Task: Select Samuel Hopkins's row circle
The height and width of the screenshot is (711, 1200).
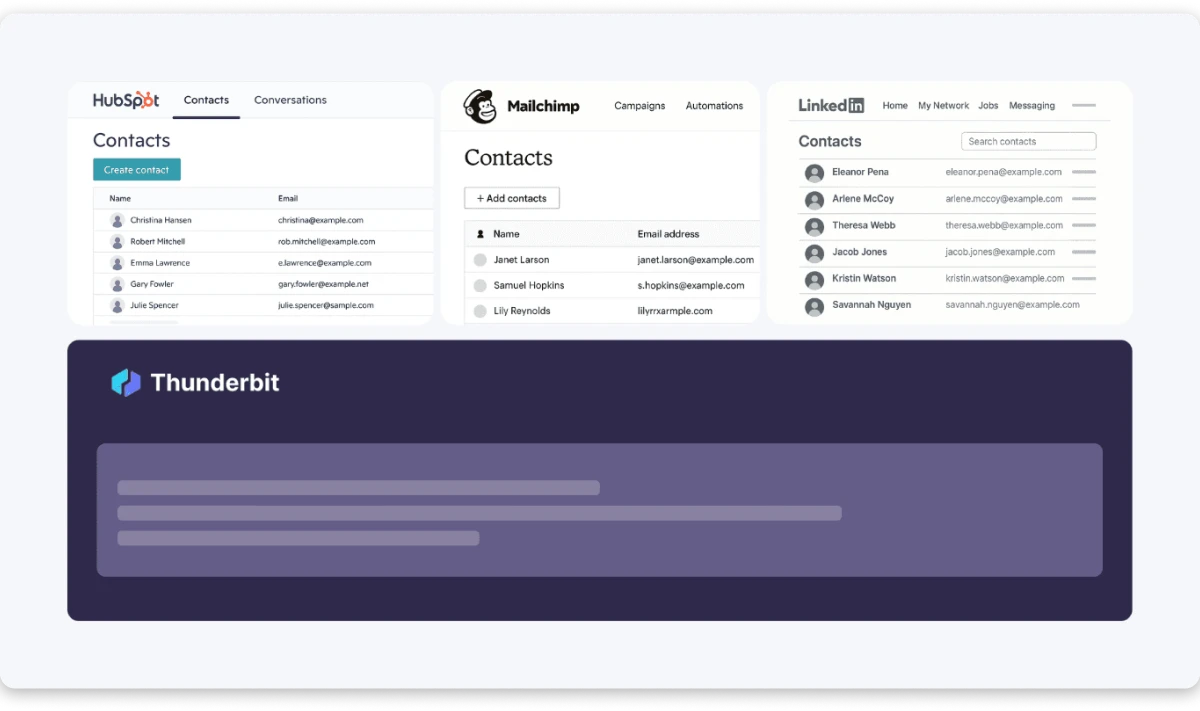Action: [480, 286]
